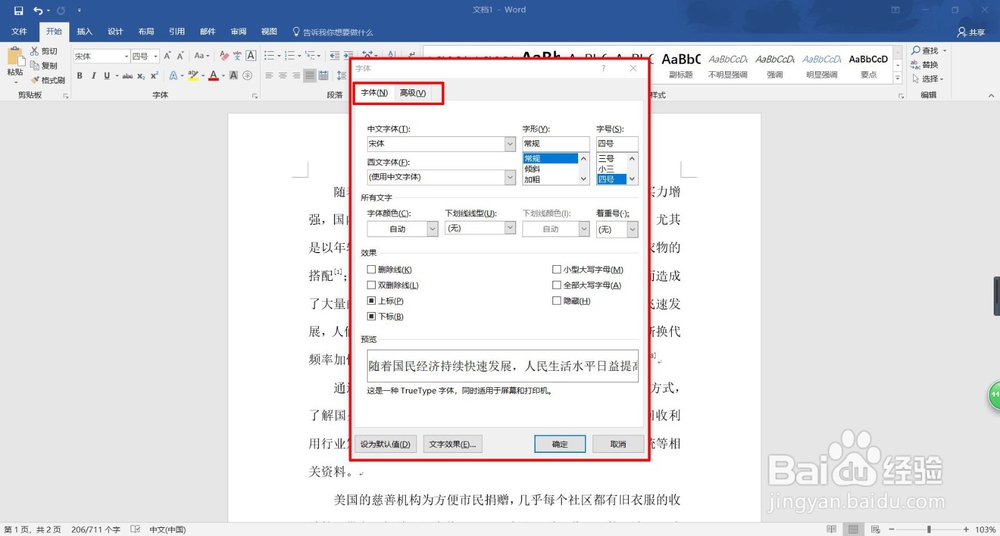Click the Align Left paragraph icon
Screen dimensions: 1000x536
(x=268, y=76)
